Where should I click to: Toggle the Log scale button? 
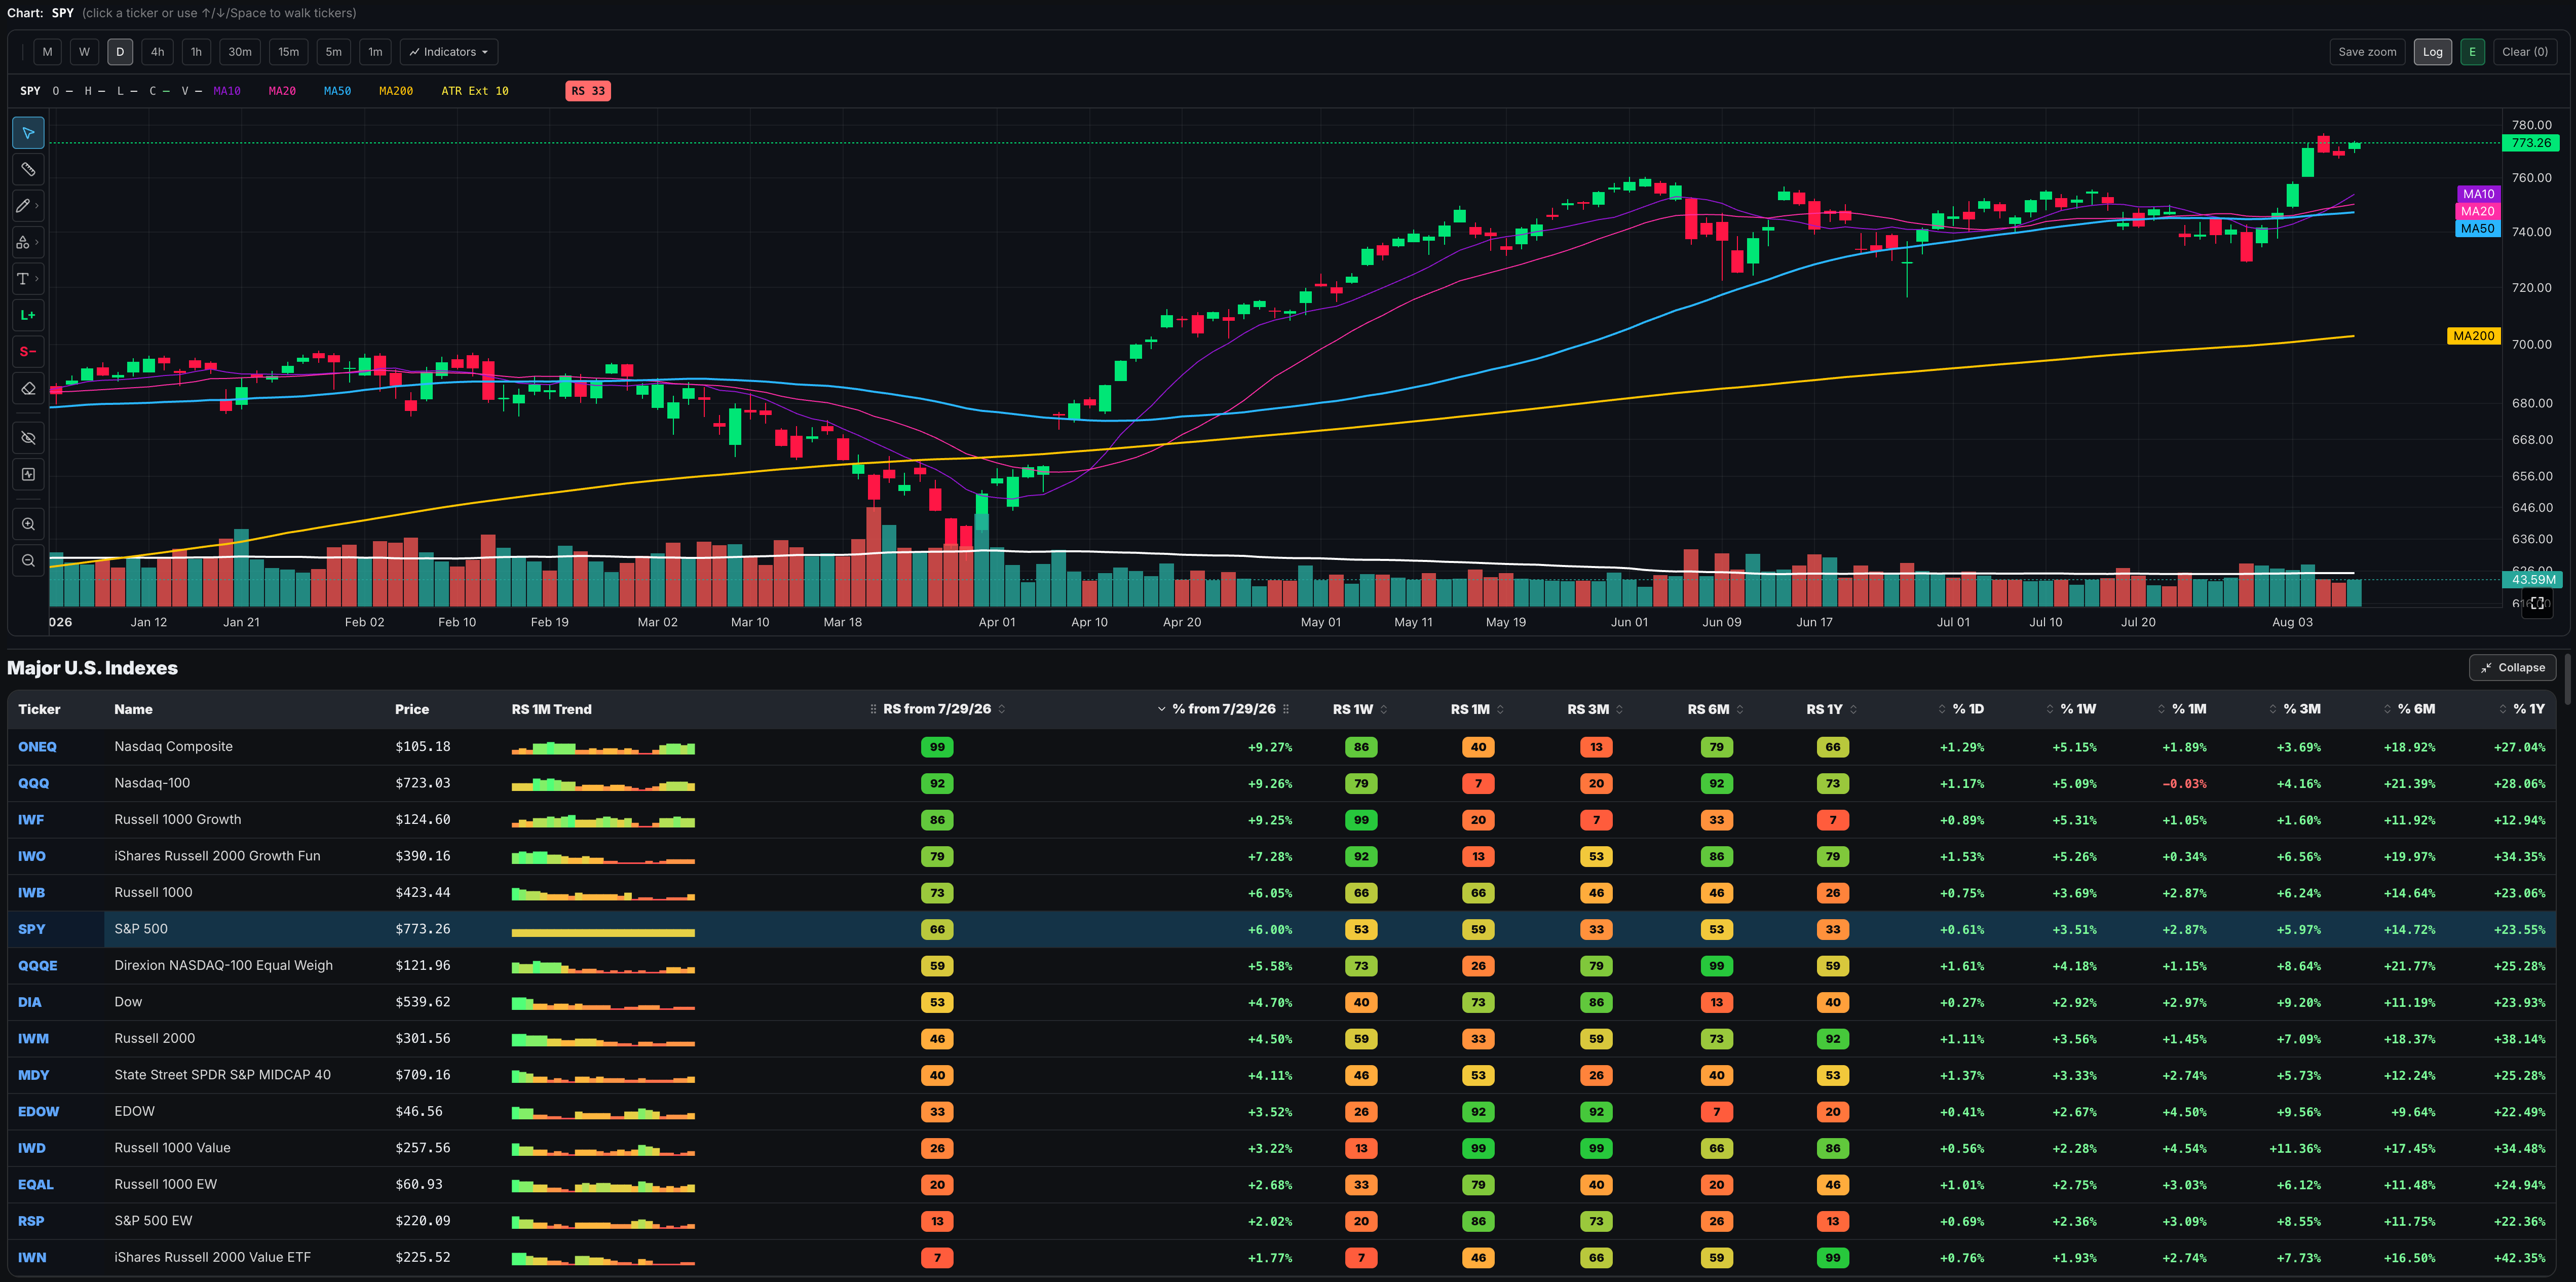pos(2432,52)
